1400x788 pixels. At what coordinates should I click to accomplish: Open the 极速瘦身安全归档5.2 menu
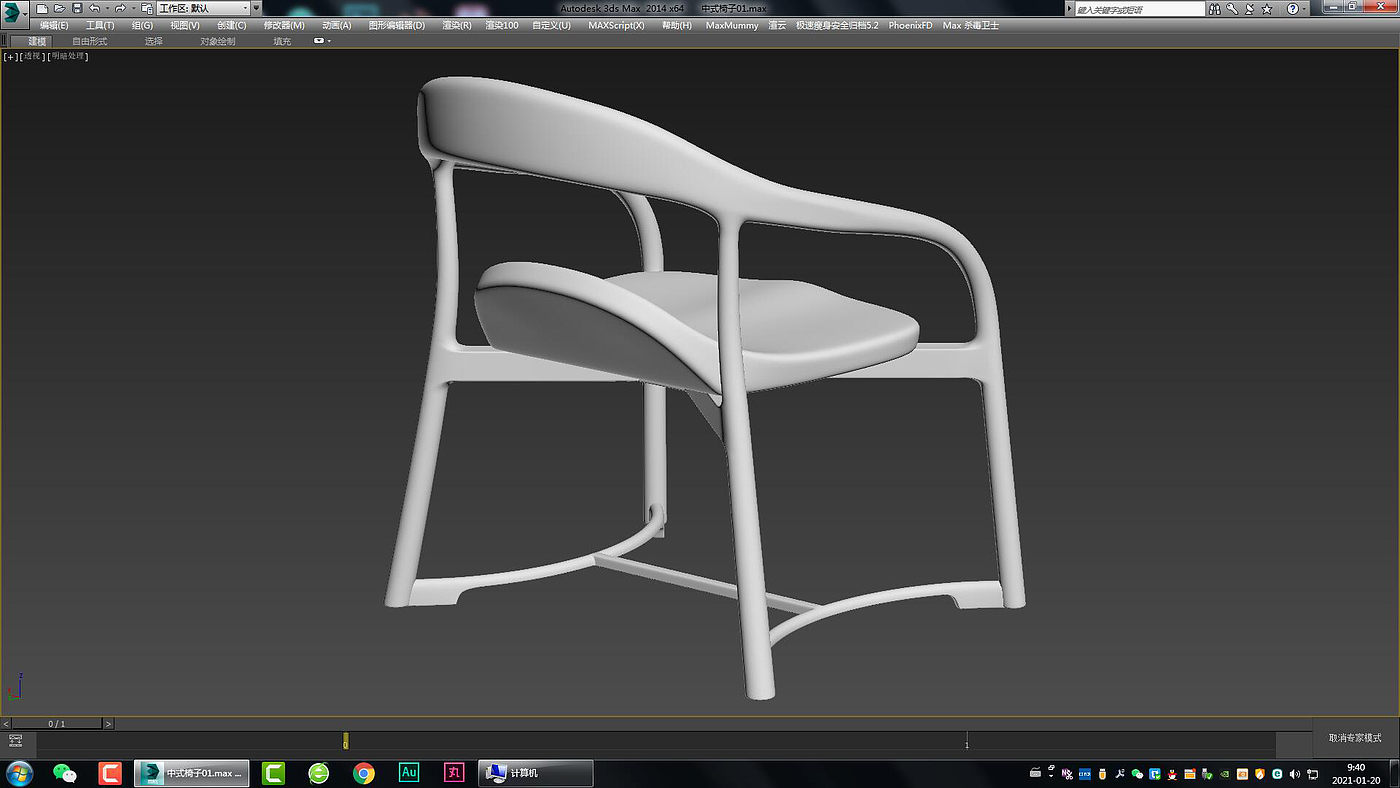[x=837, y=25]
